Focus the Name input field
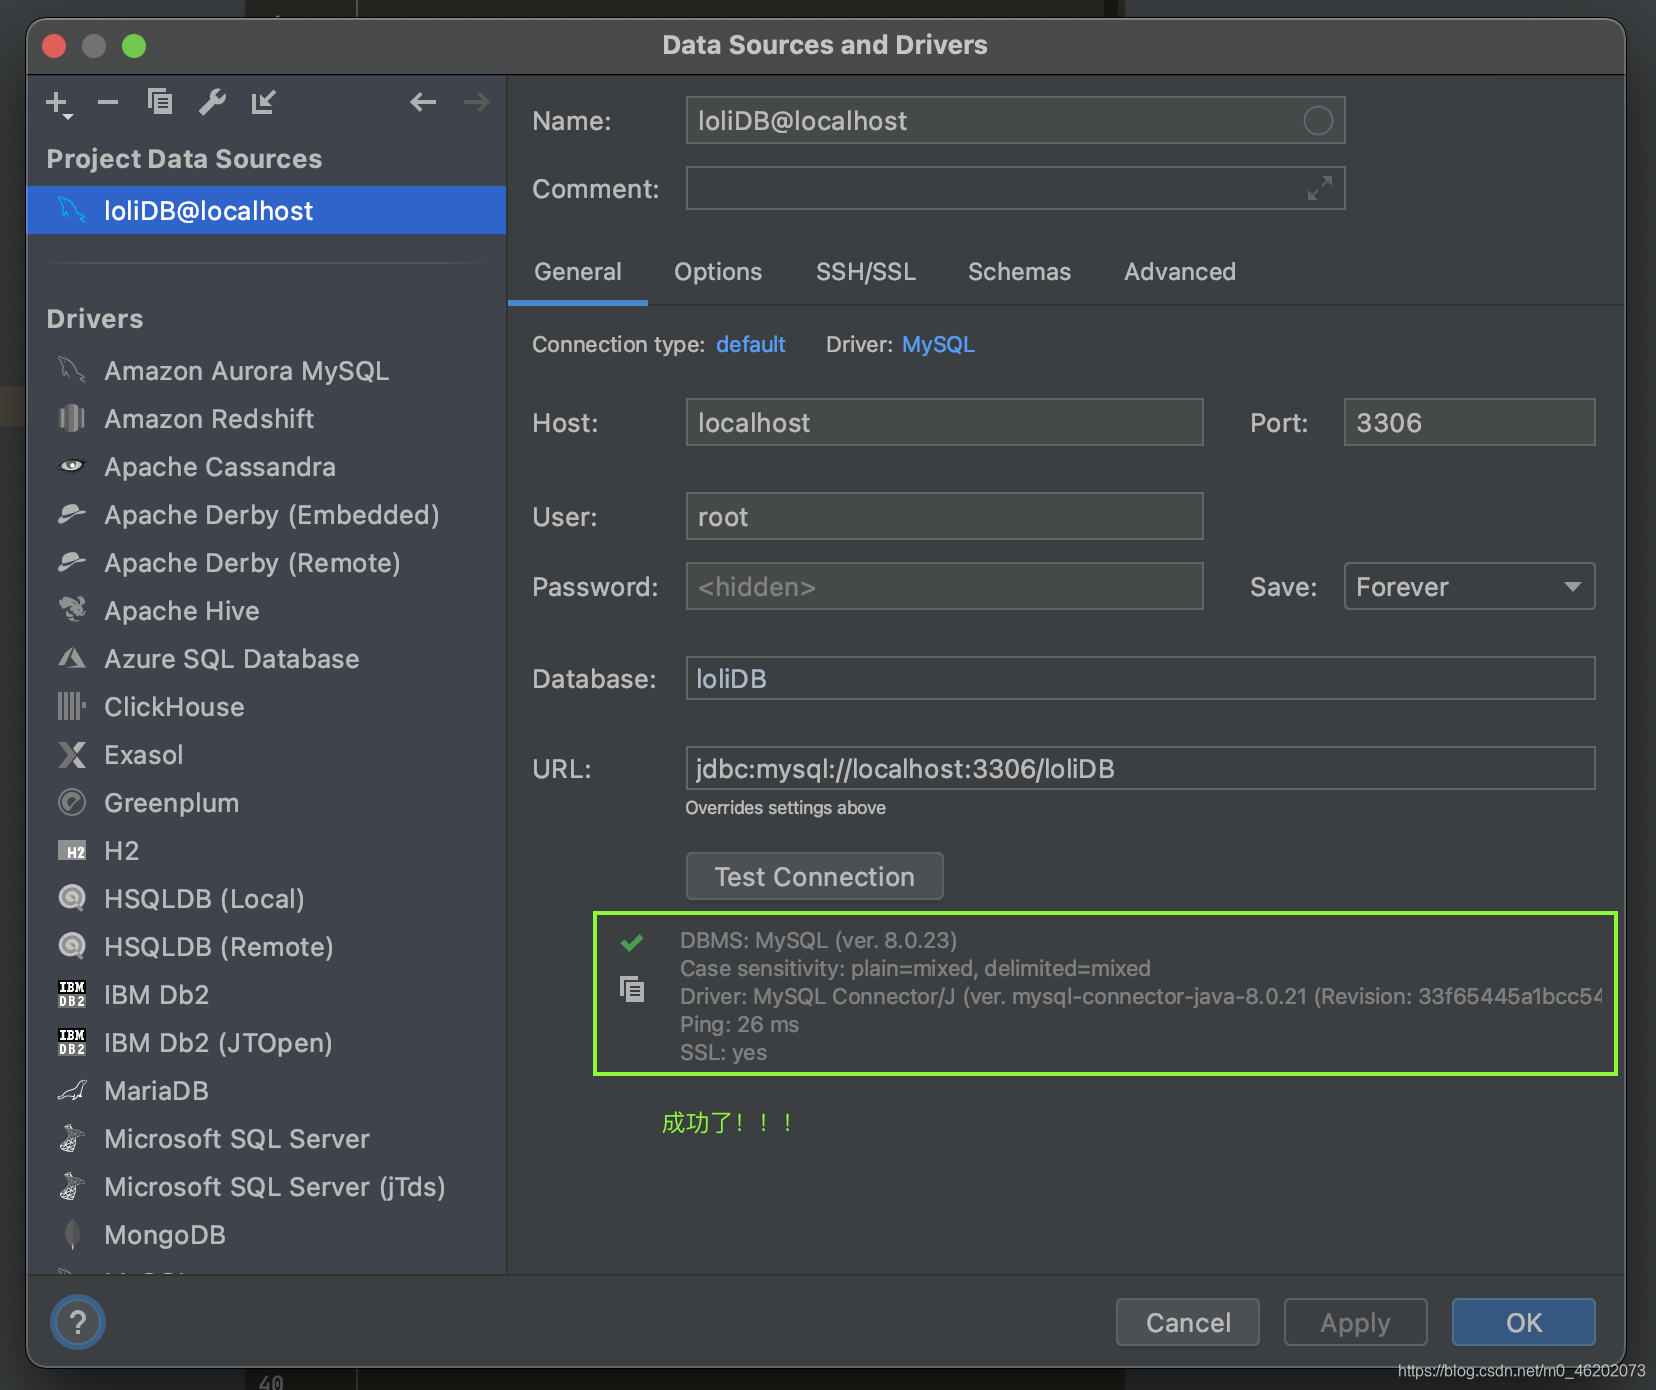 1015,121
